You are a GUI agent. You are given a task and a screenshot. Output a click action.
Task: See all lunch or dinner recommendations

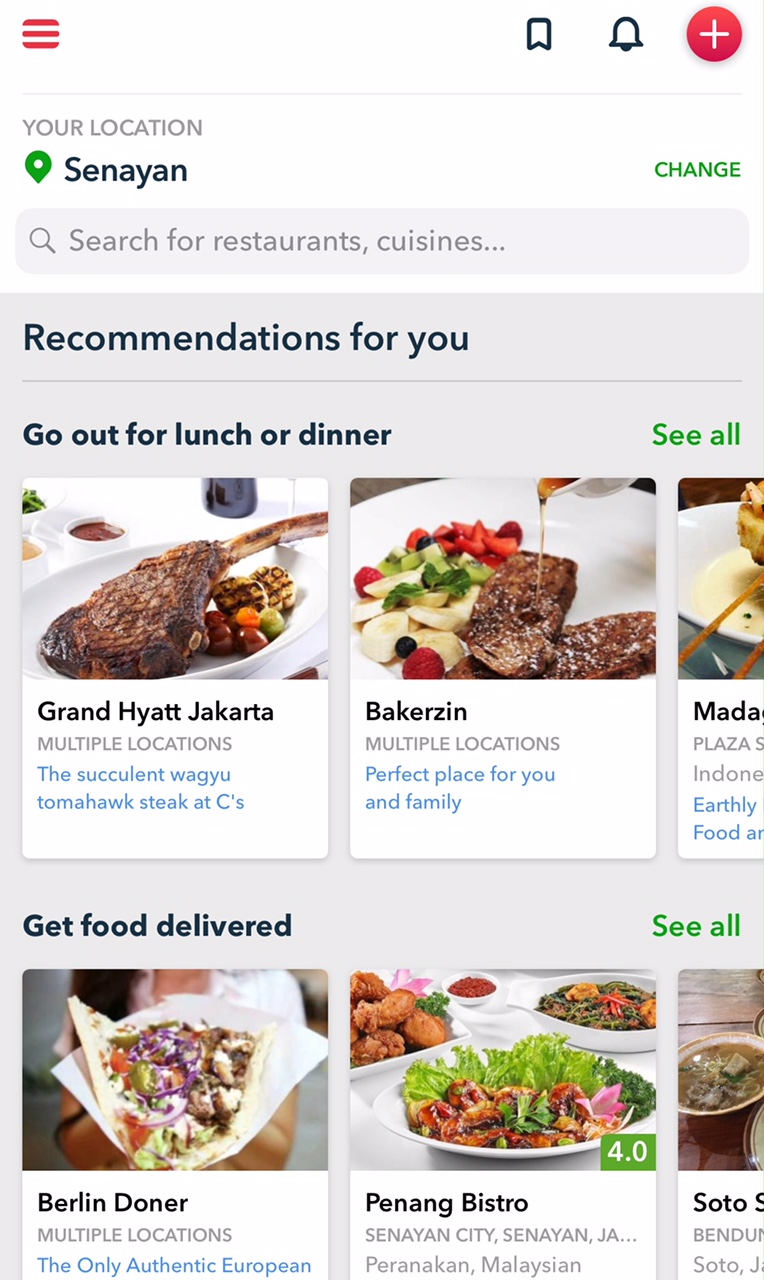(x=696, y=435)
